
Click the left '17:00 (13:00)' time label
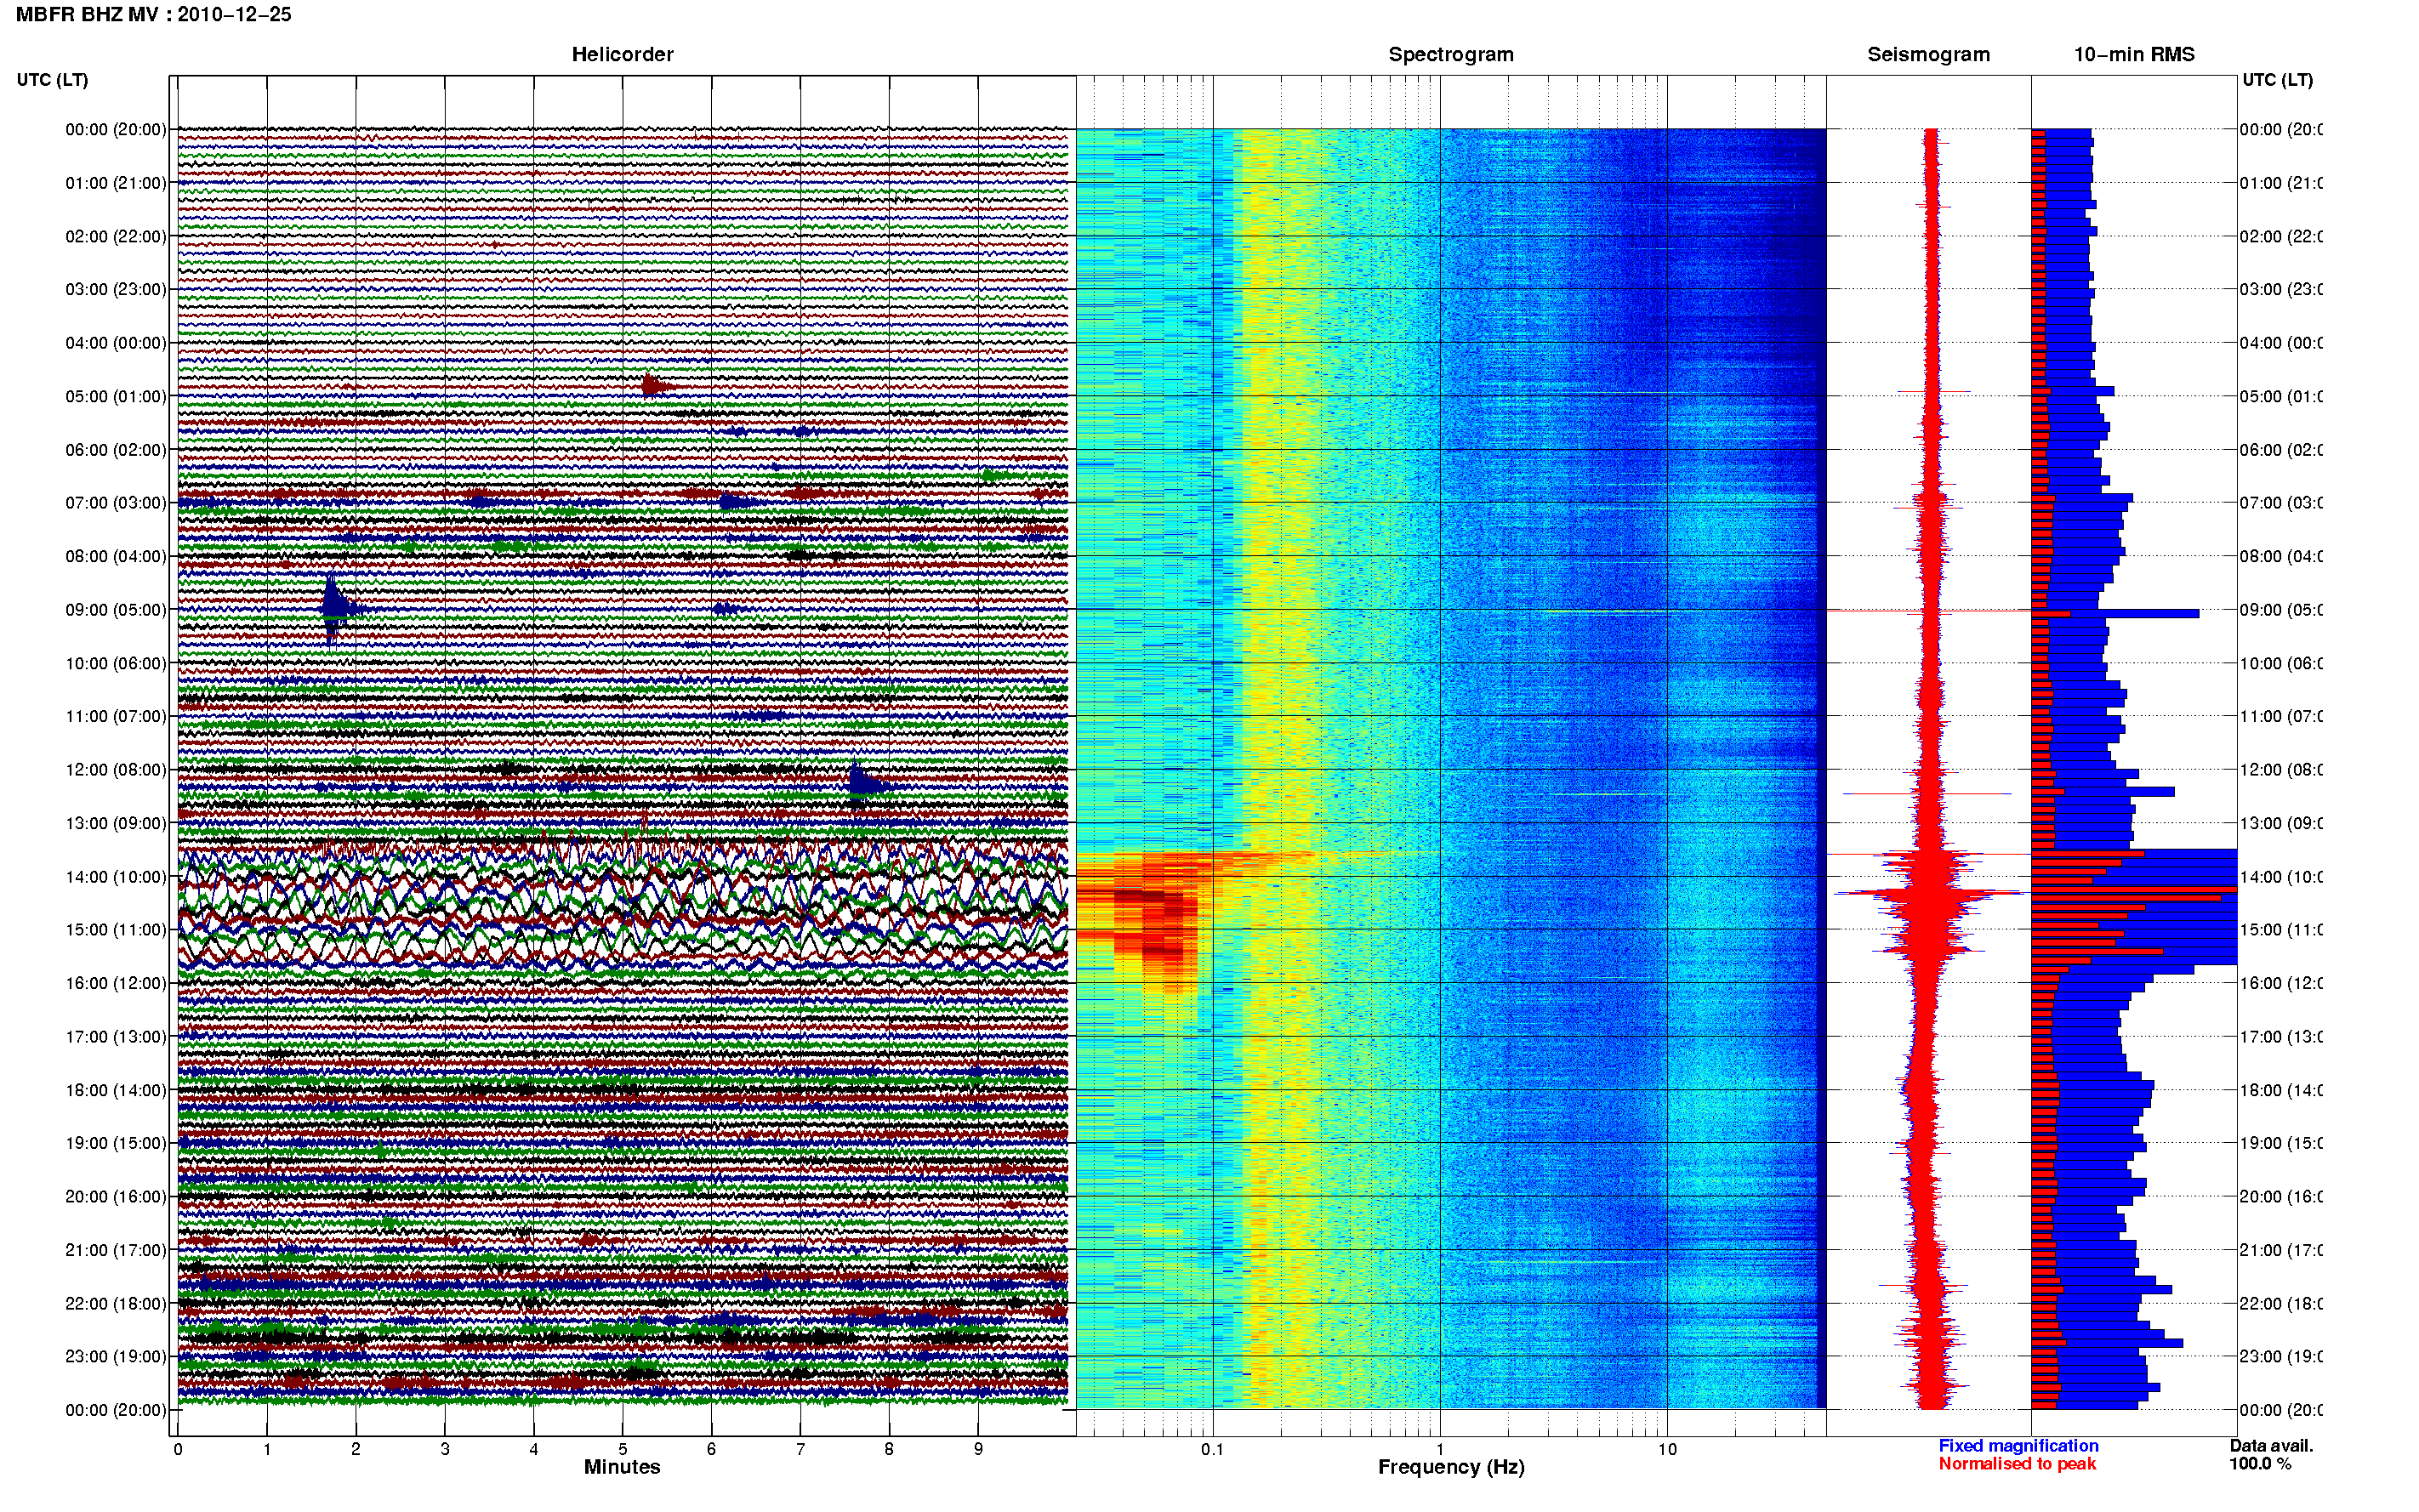tap(116, 1037)
